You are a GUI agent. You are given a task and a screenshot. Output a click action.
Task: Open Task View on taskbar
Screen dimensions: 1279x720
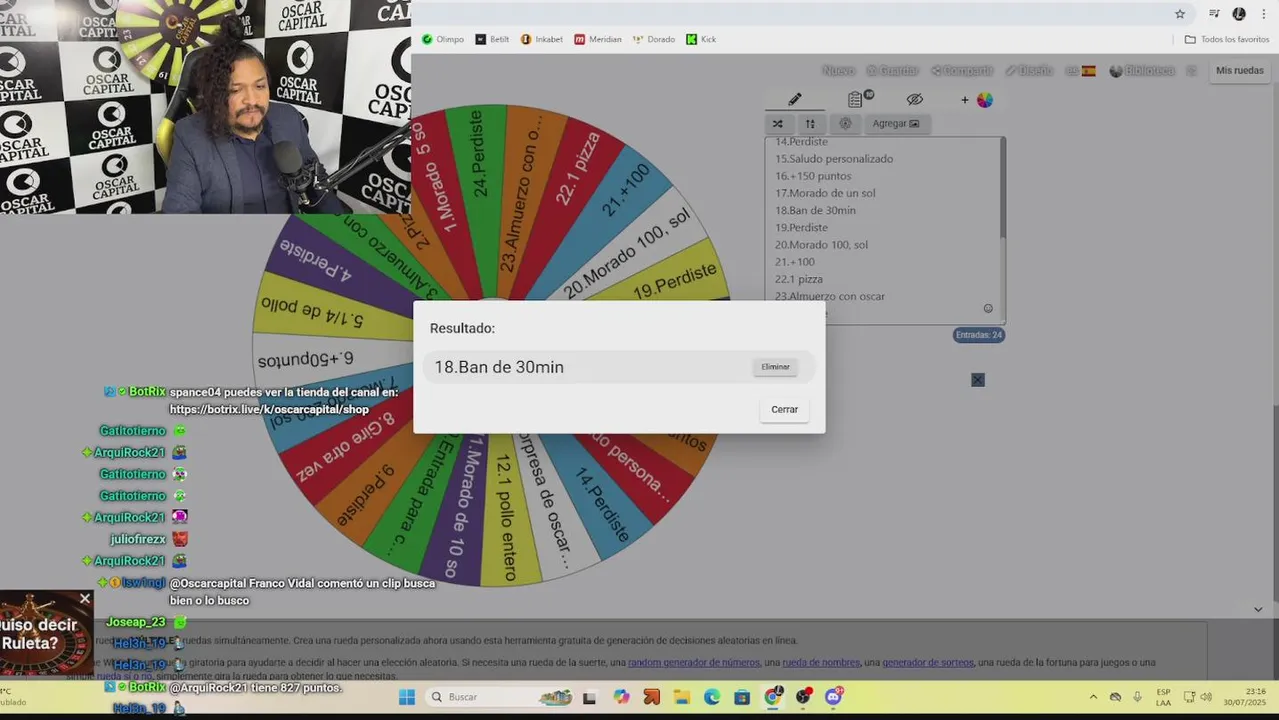[590, 697]
